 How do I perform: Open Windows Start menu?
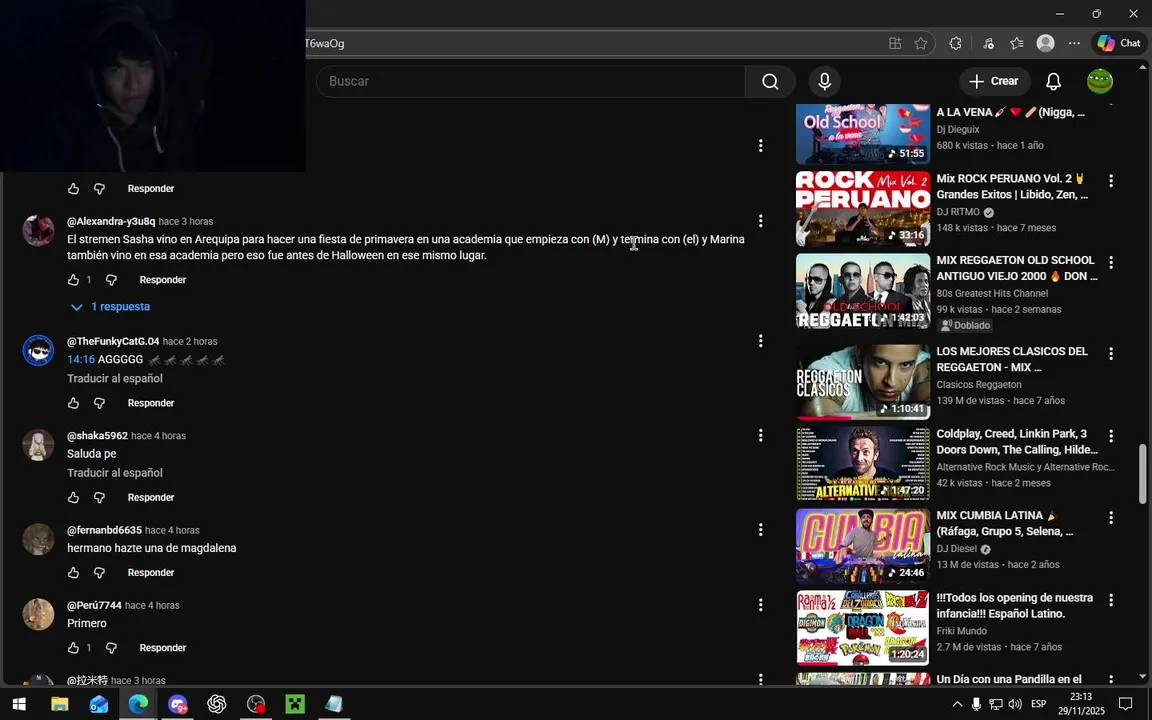click(x=19, y=705)
